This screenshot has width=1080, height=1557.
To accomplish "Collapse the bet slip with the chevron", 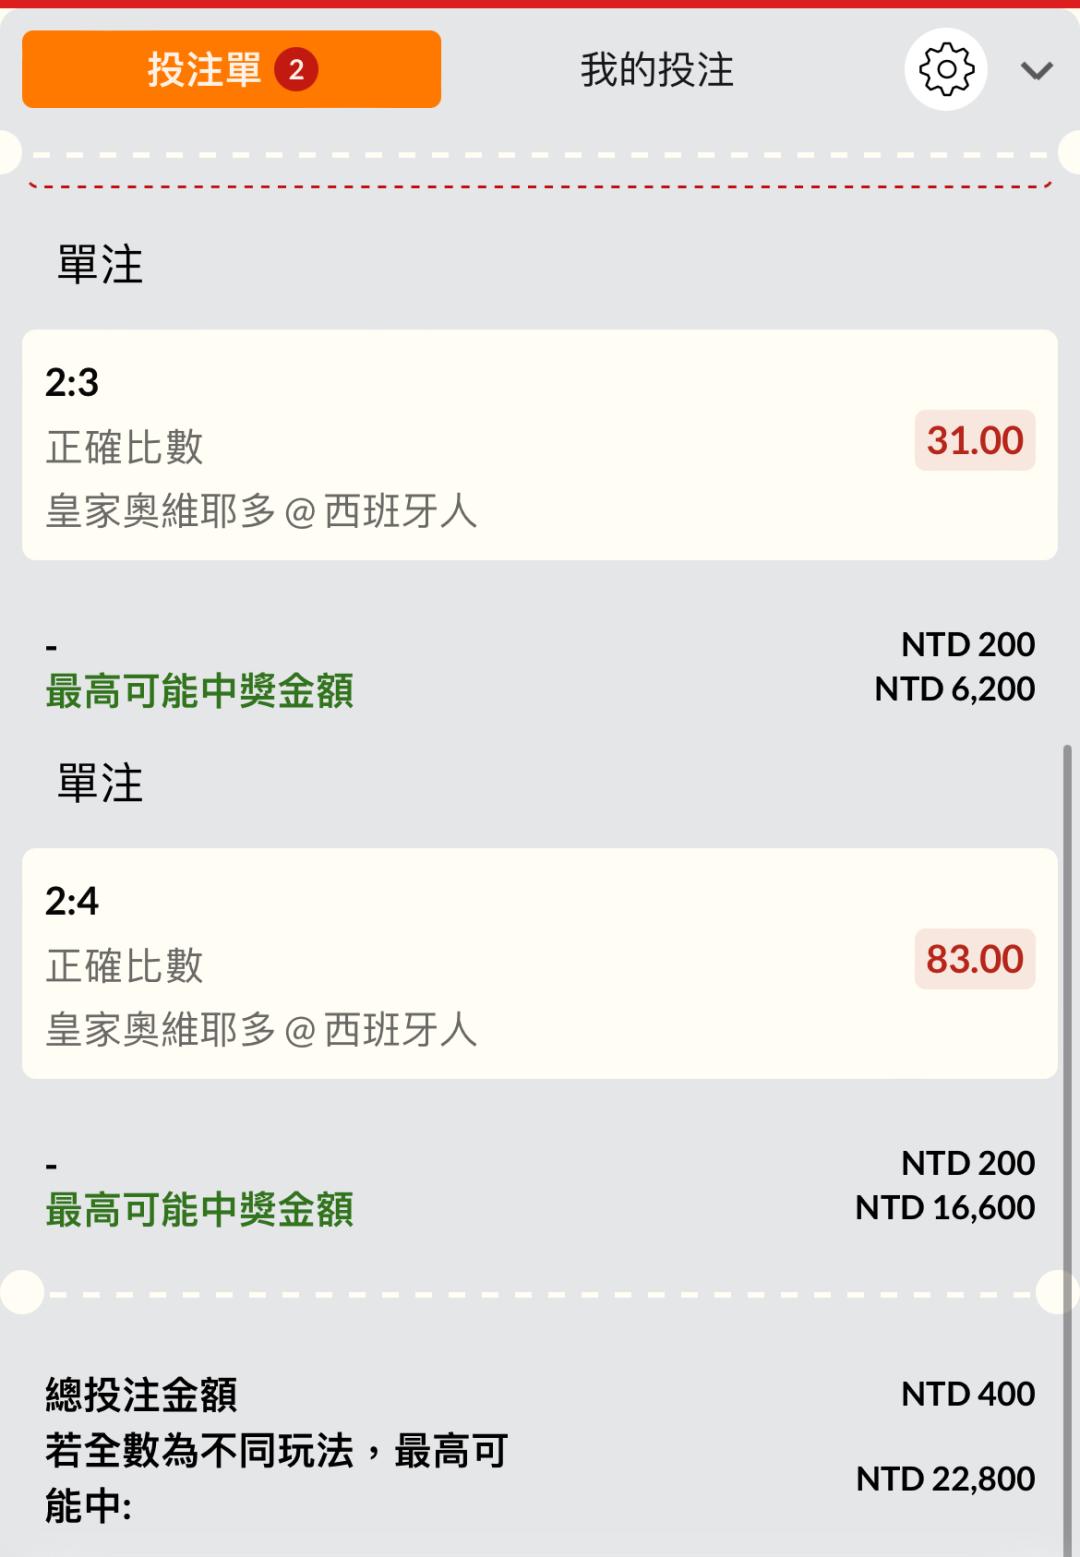I will (x=1036, y=71).
